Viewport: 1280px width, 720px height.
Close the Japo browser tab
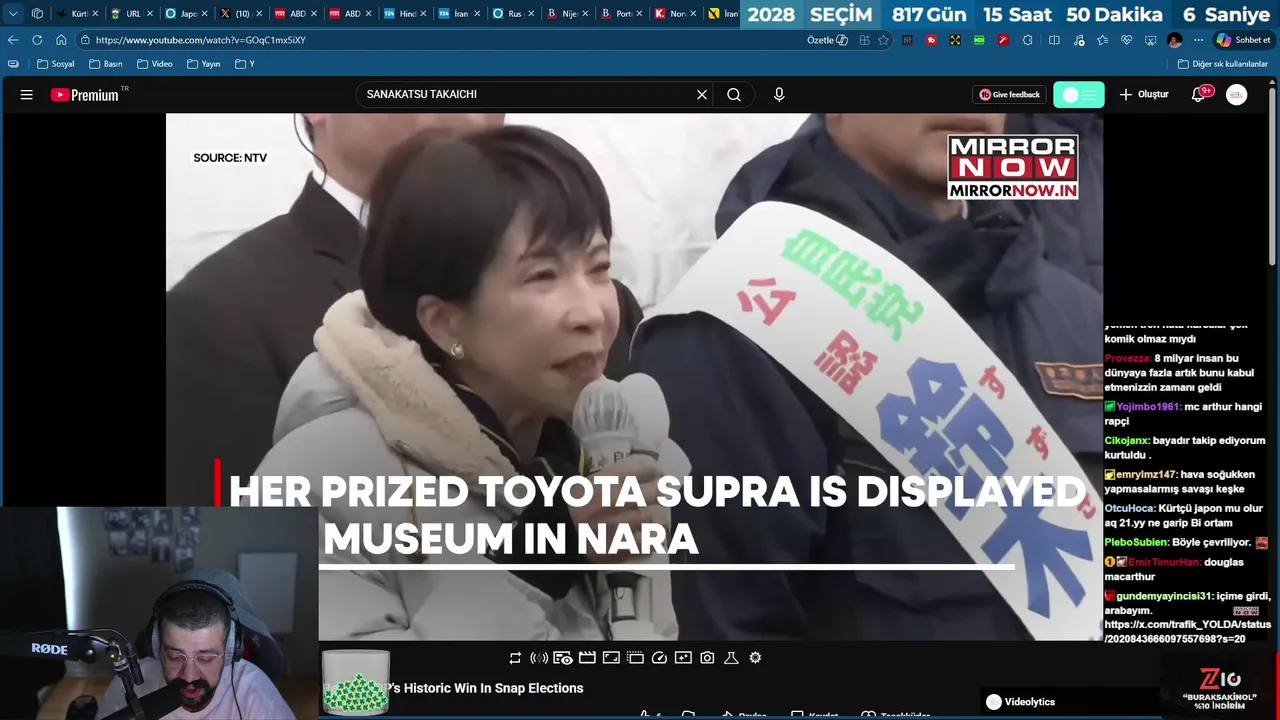pos(203,14)
